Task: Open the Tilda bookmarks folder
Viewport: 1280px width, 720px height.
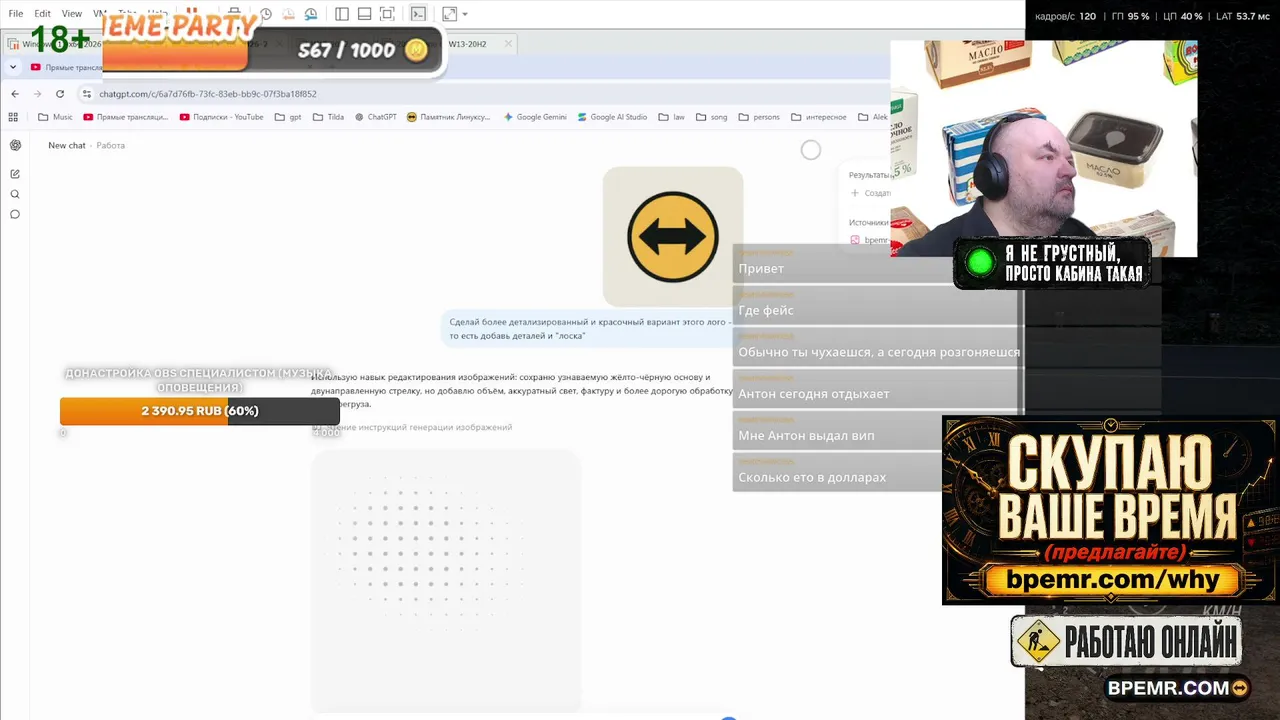Action: click(x=328, y=117)
